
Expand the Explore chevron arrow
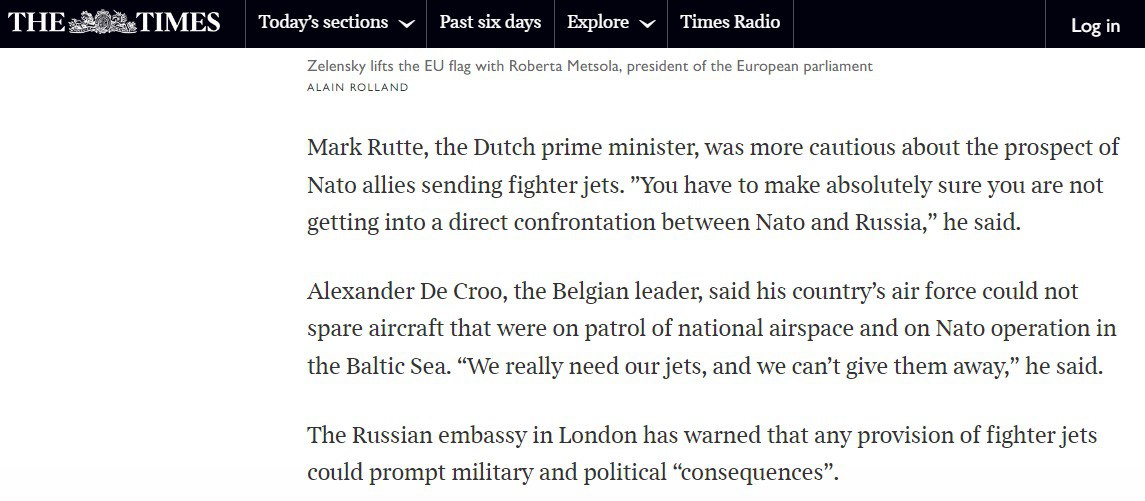647,23
